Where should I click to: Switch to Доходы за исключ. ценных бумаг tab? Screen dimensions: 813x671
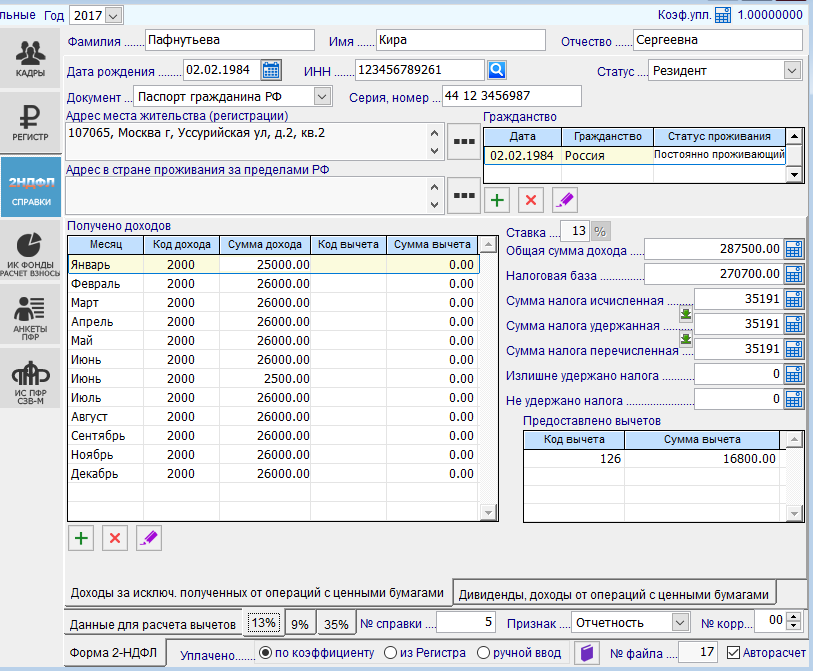257,593
